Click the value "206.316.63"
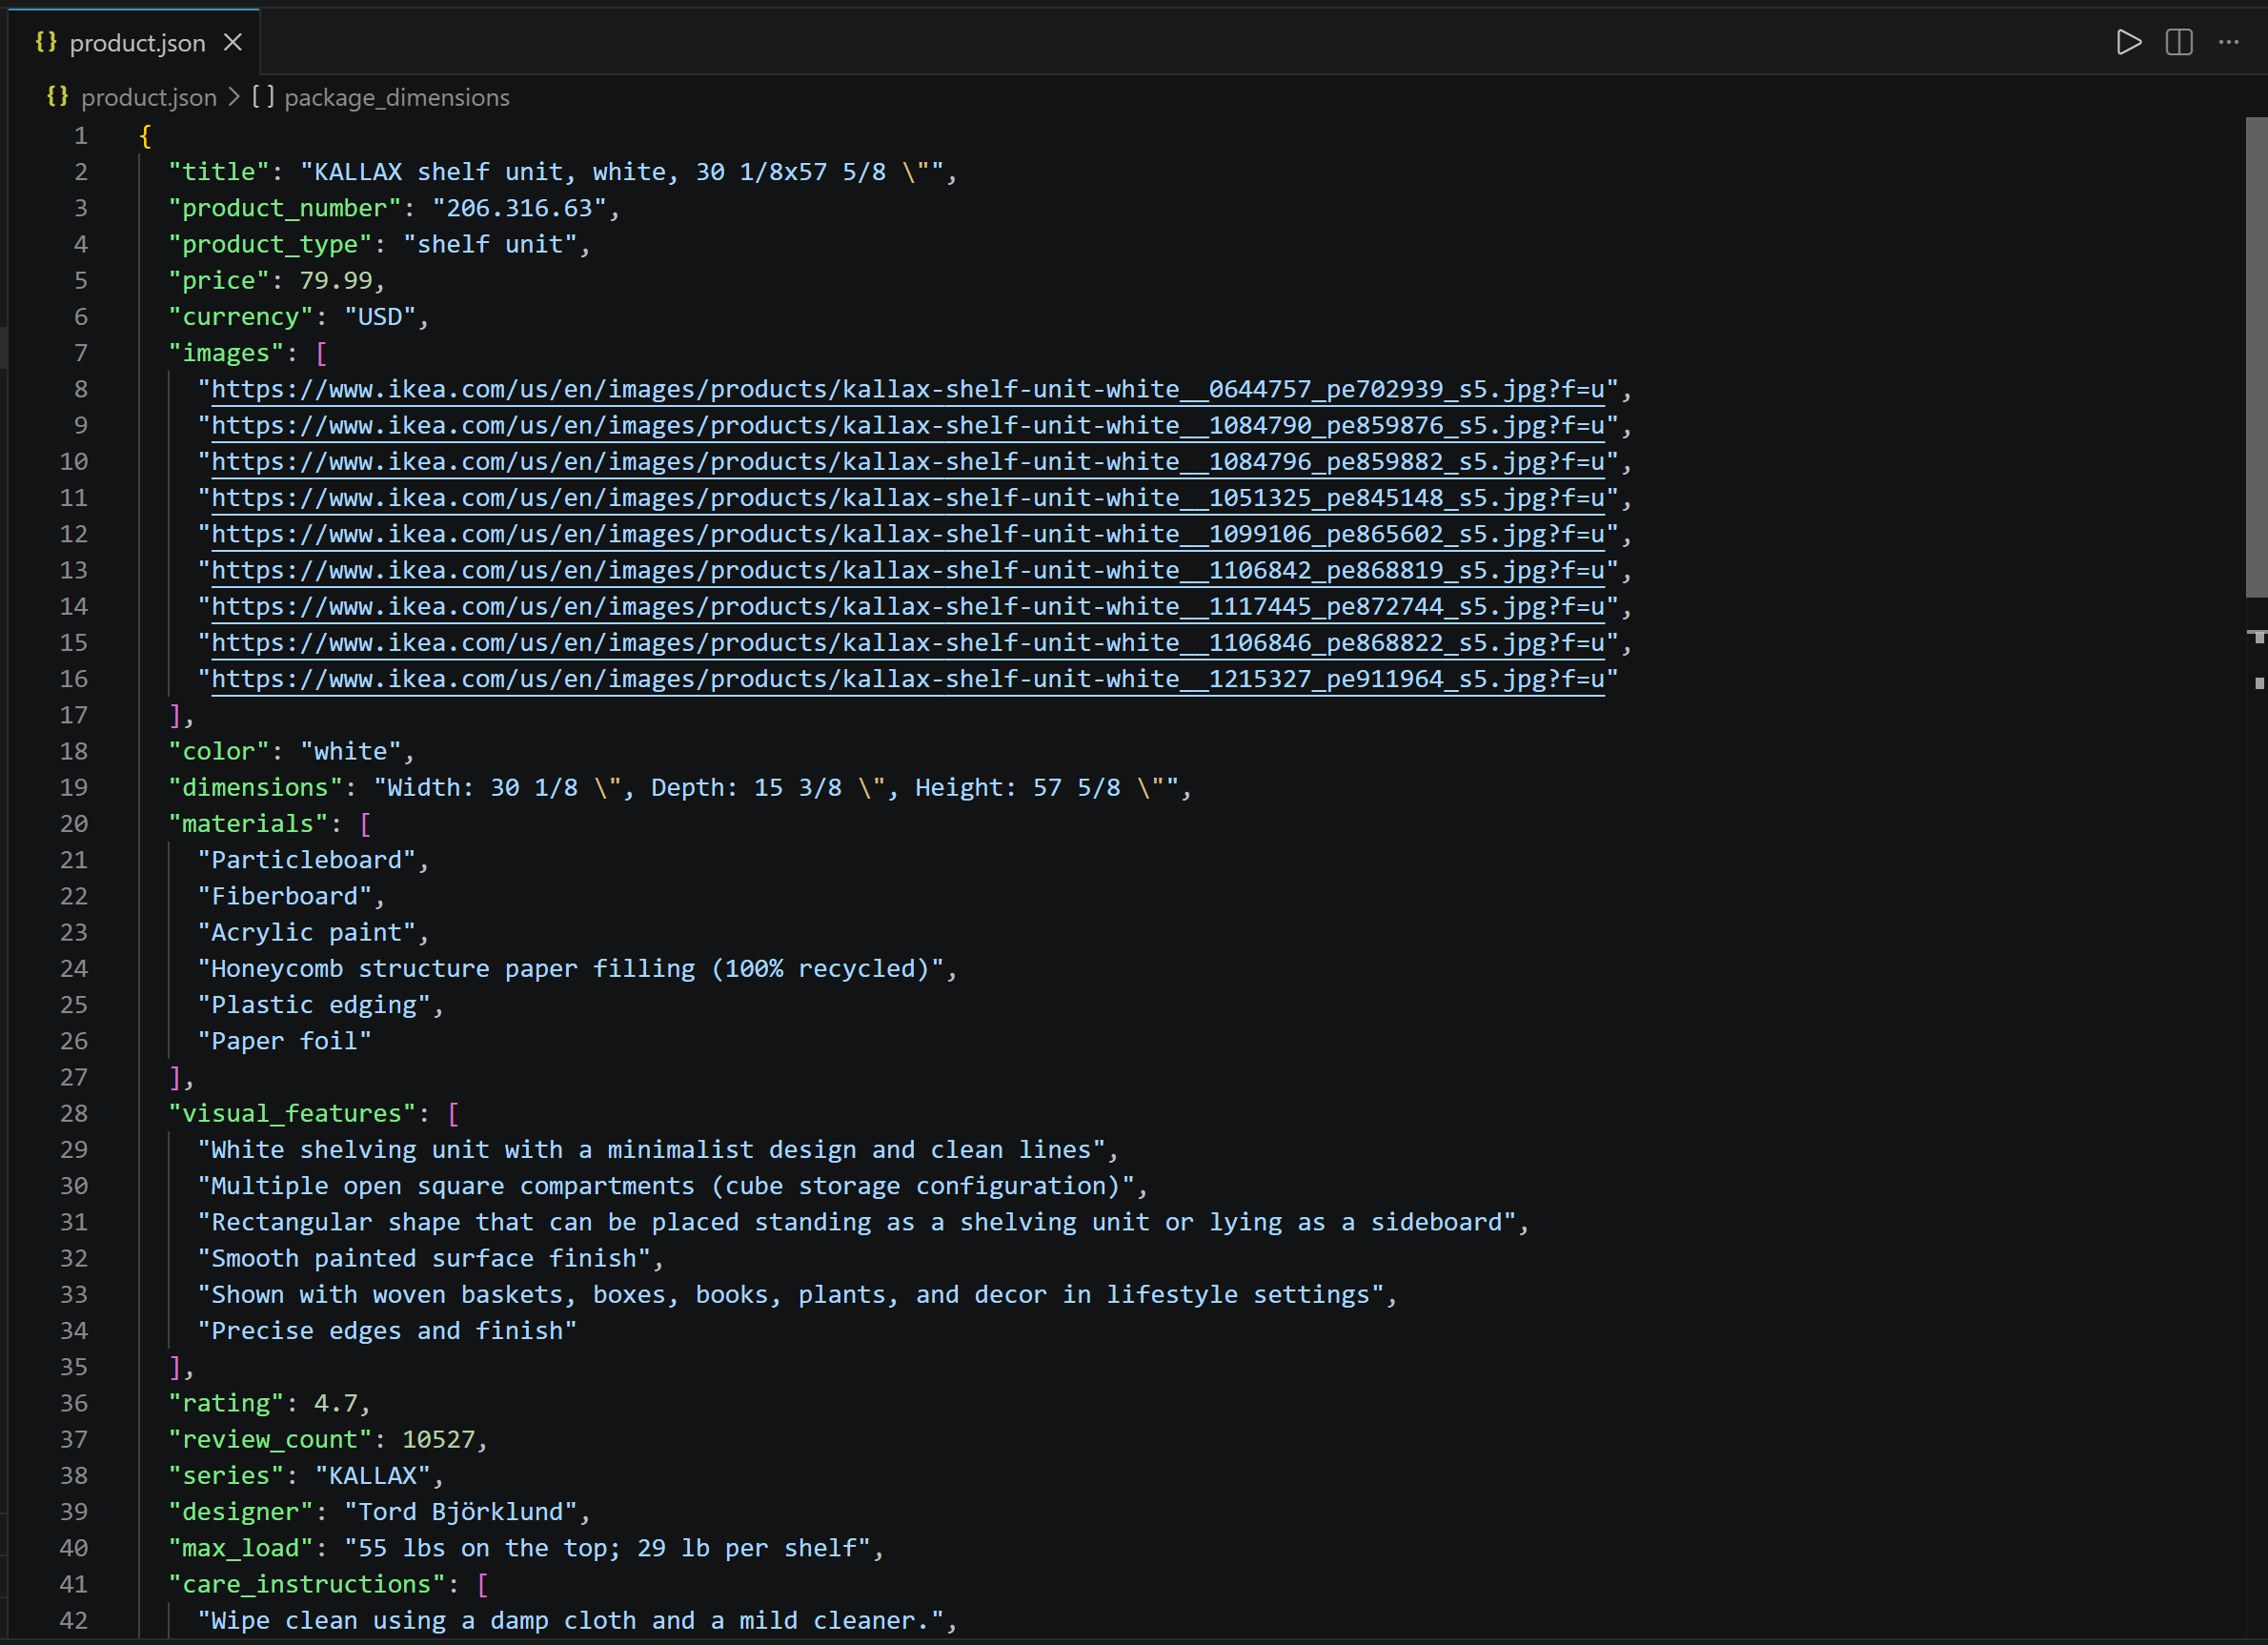Image resolution: width=2268 pixels, height=1645 pixels. (520, 208)
